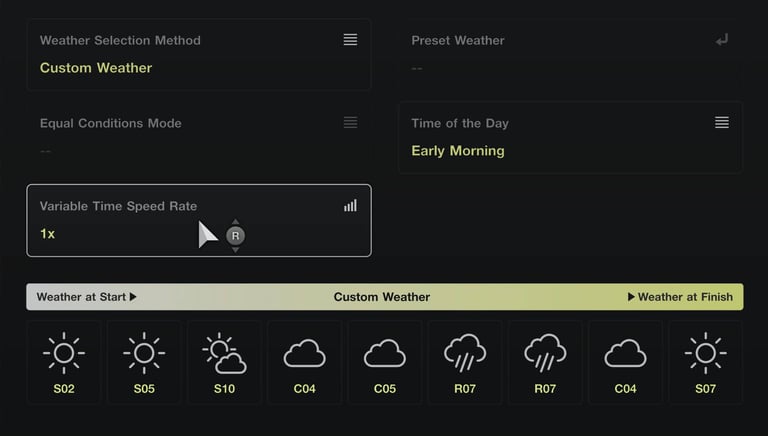Click the Weather at Finish label
Image resolution: width=768 pixels, height=436 pixels.
click(x=680, y=297)
